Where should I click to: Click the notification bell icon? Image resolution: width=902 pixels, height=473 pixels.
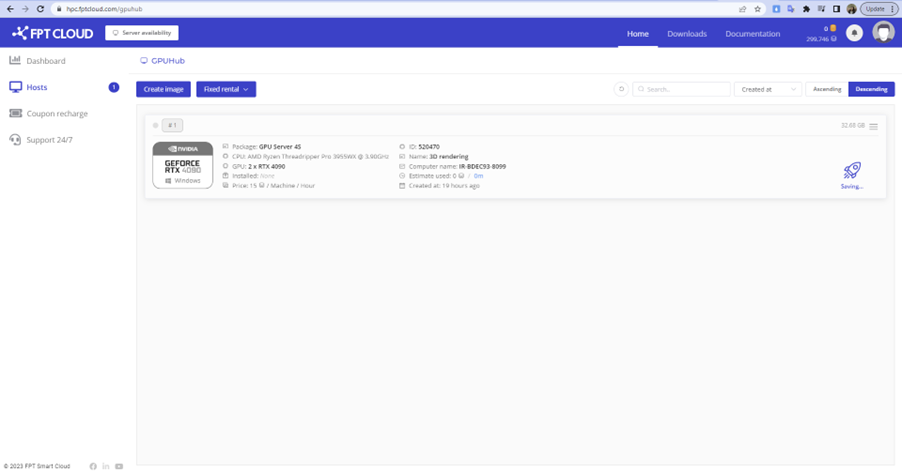[x=854, y=33]
